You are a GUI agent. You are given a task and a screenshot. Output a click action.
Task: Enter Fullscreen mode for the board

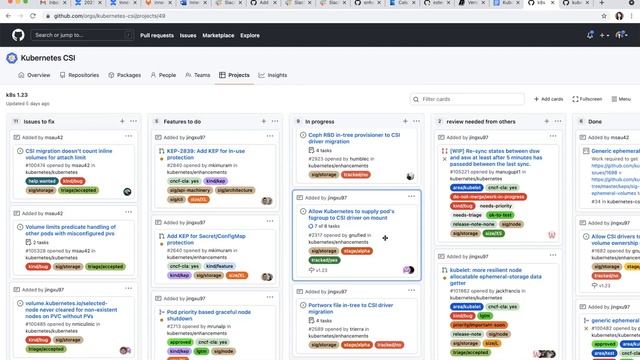587,99
